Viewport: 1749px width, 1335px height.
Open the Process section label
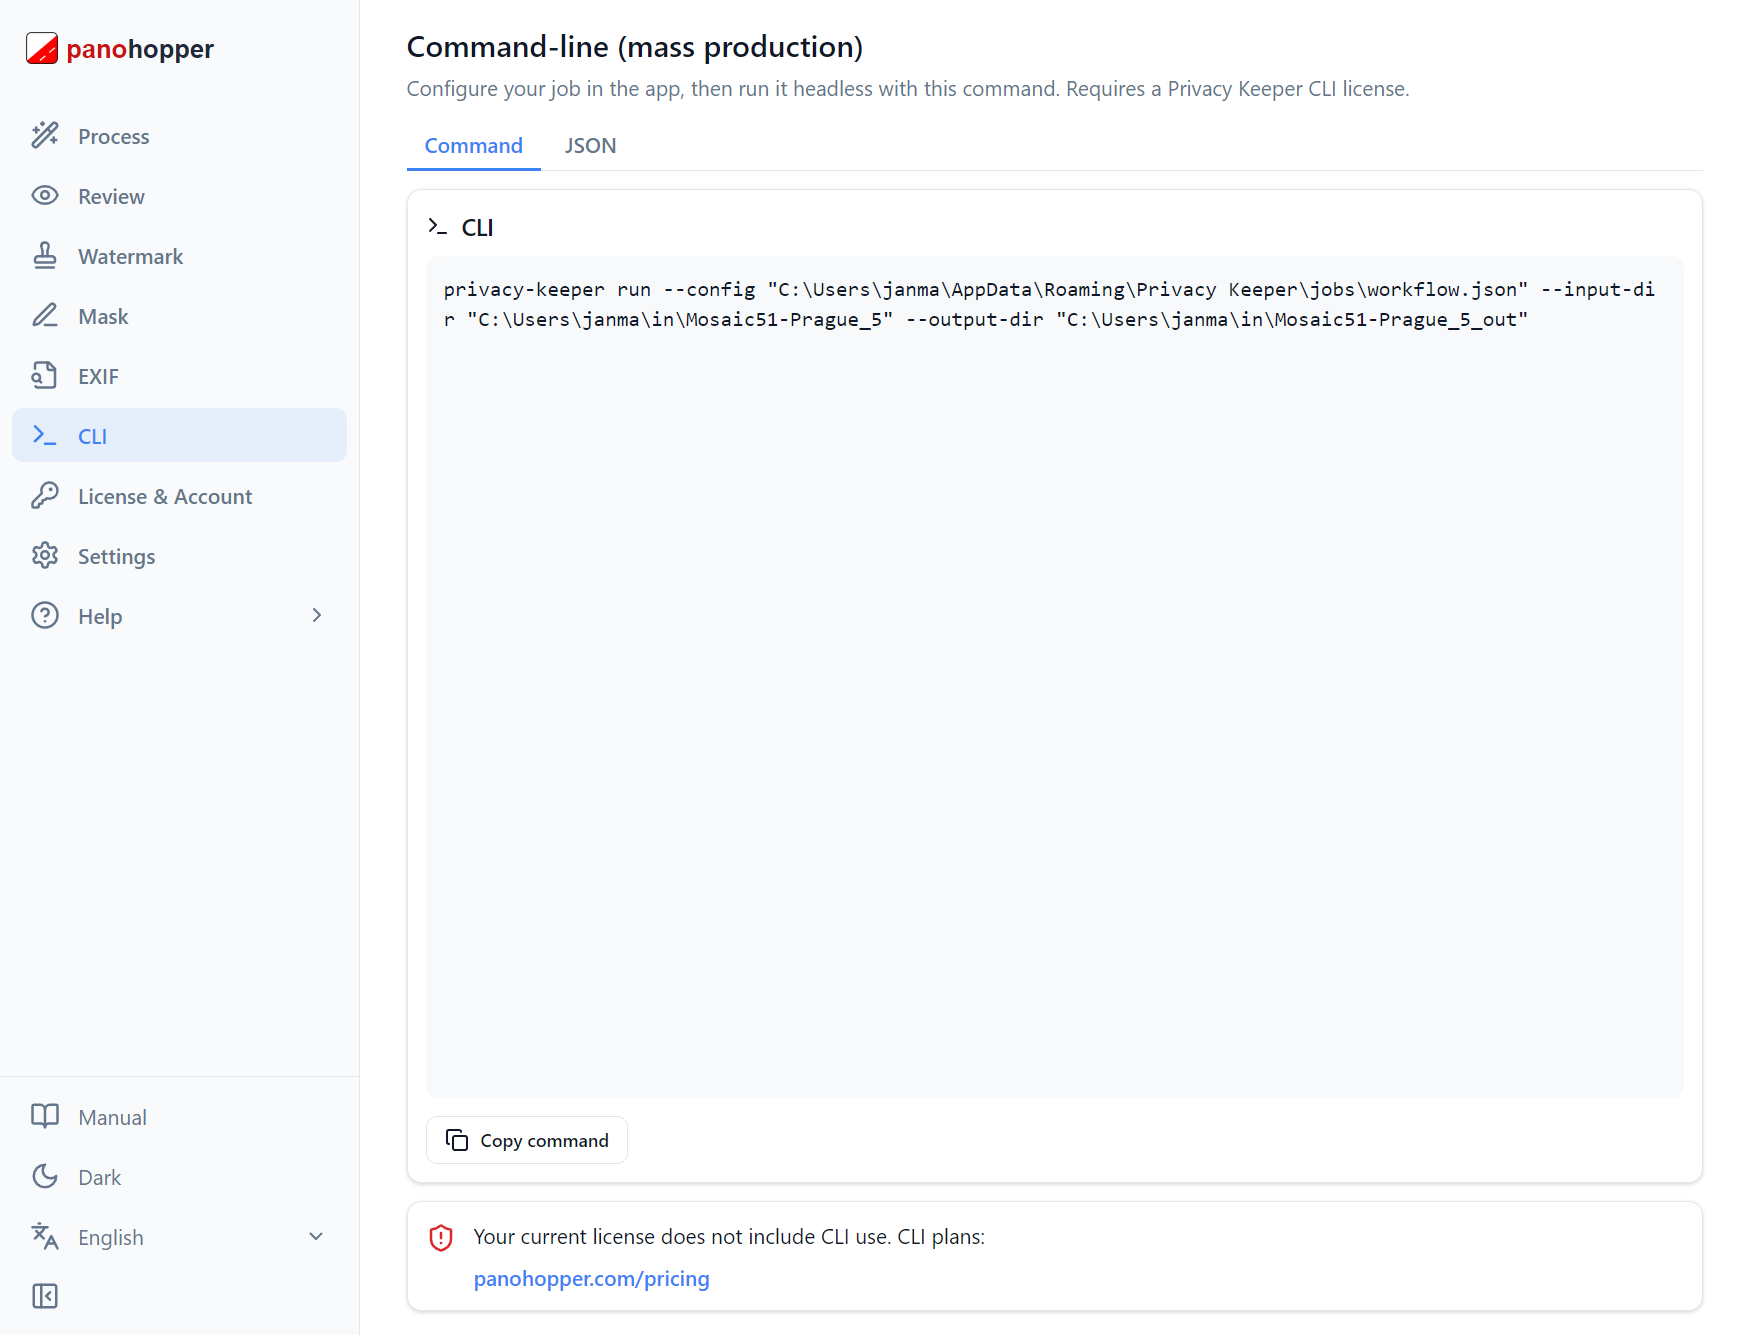[x=114, y=136]
